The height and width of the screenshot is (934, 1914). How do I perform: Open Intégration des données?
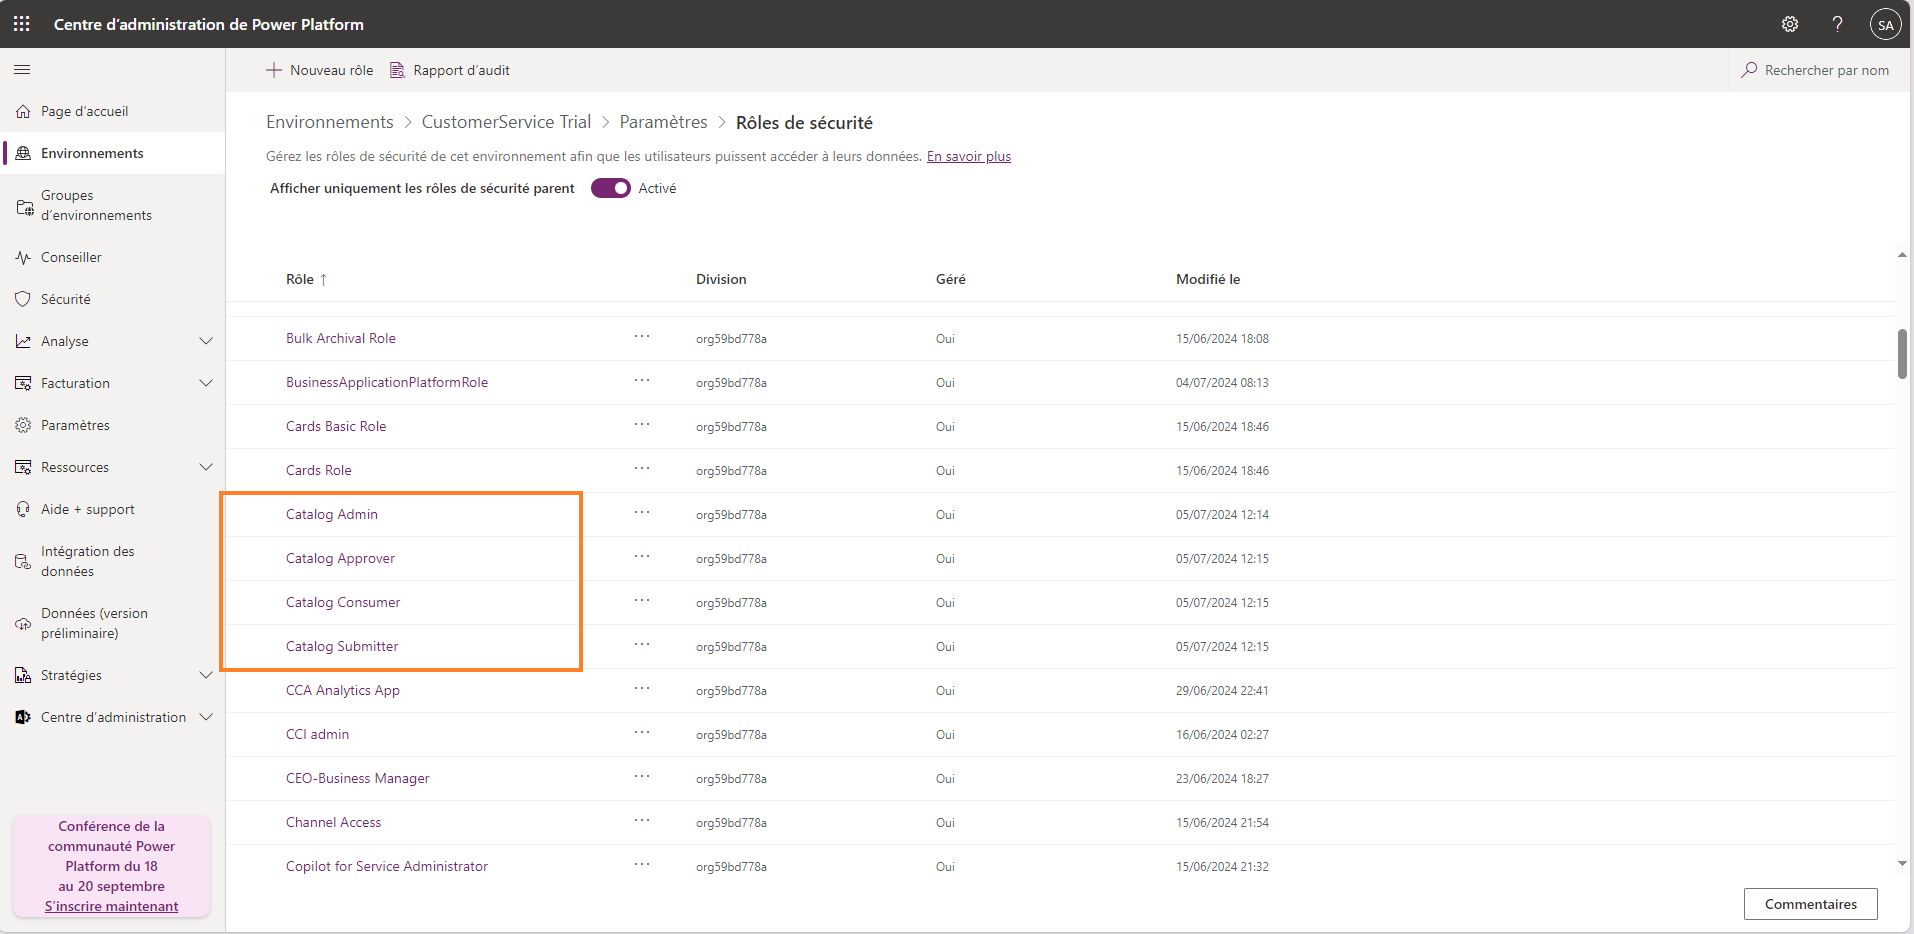point(112,562)
